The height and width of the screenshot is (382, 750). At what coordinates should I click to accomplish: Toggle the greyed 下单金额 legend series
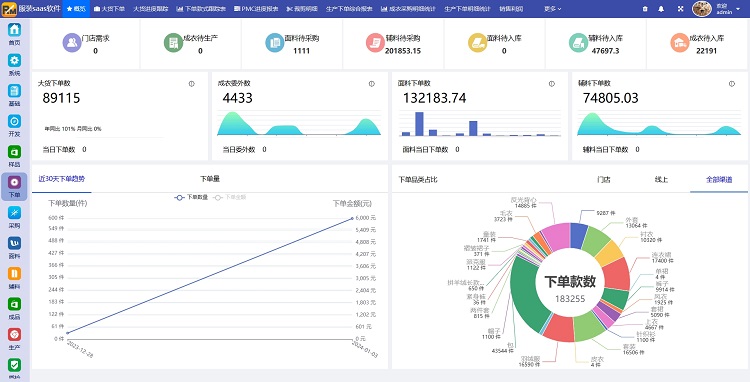pos(230,197)
